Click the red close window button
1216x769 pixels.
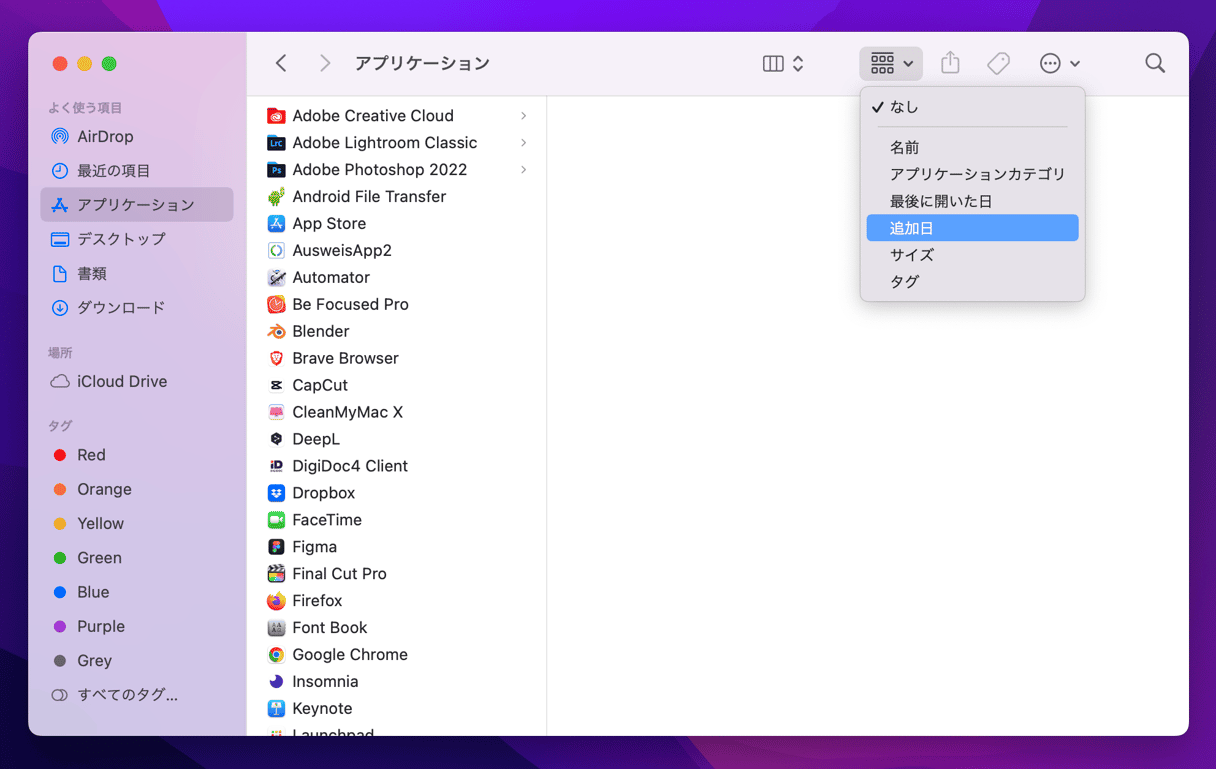point(60,64)
